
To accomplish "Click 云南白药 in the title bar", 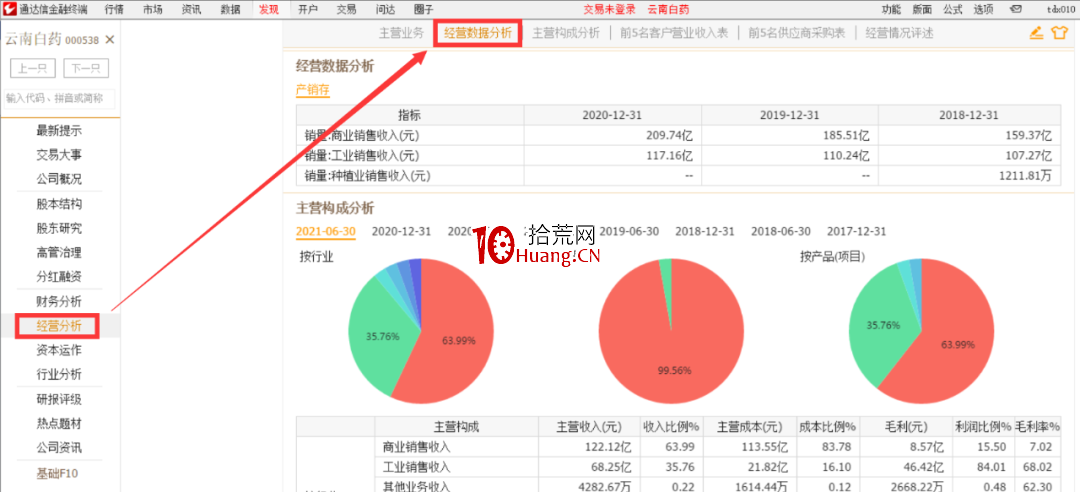I will (668, 9).
